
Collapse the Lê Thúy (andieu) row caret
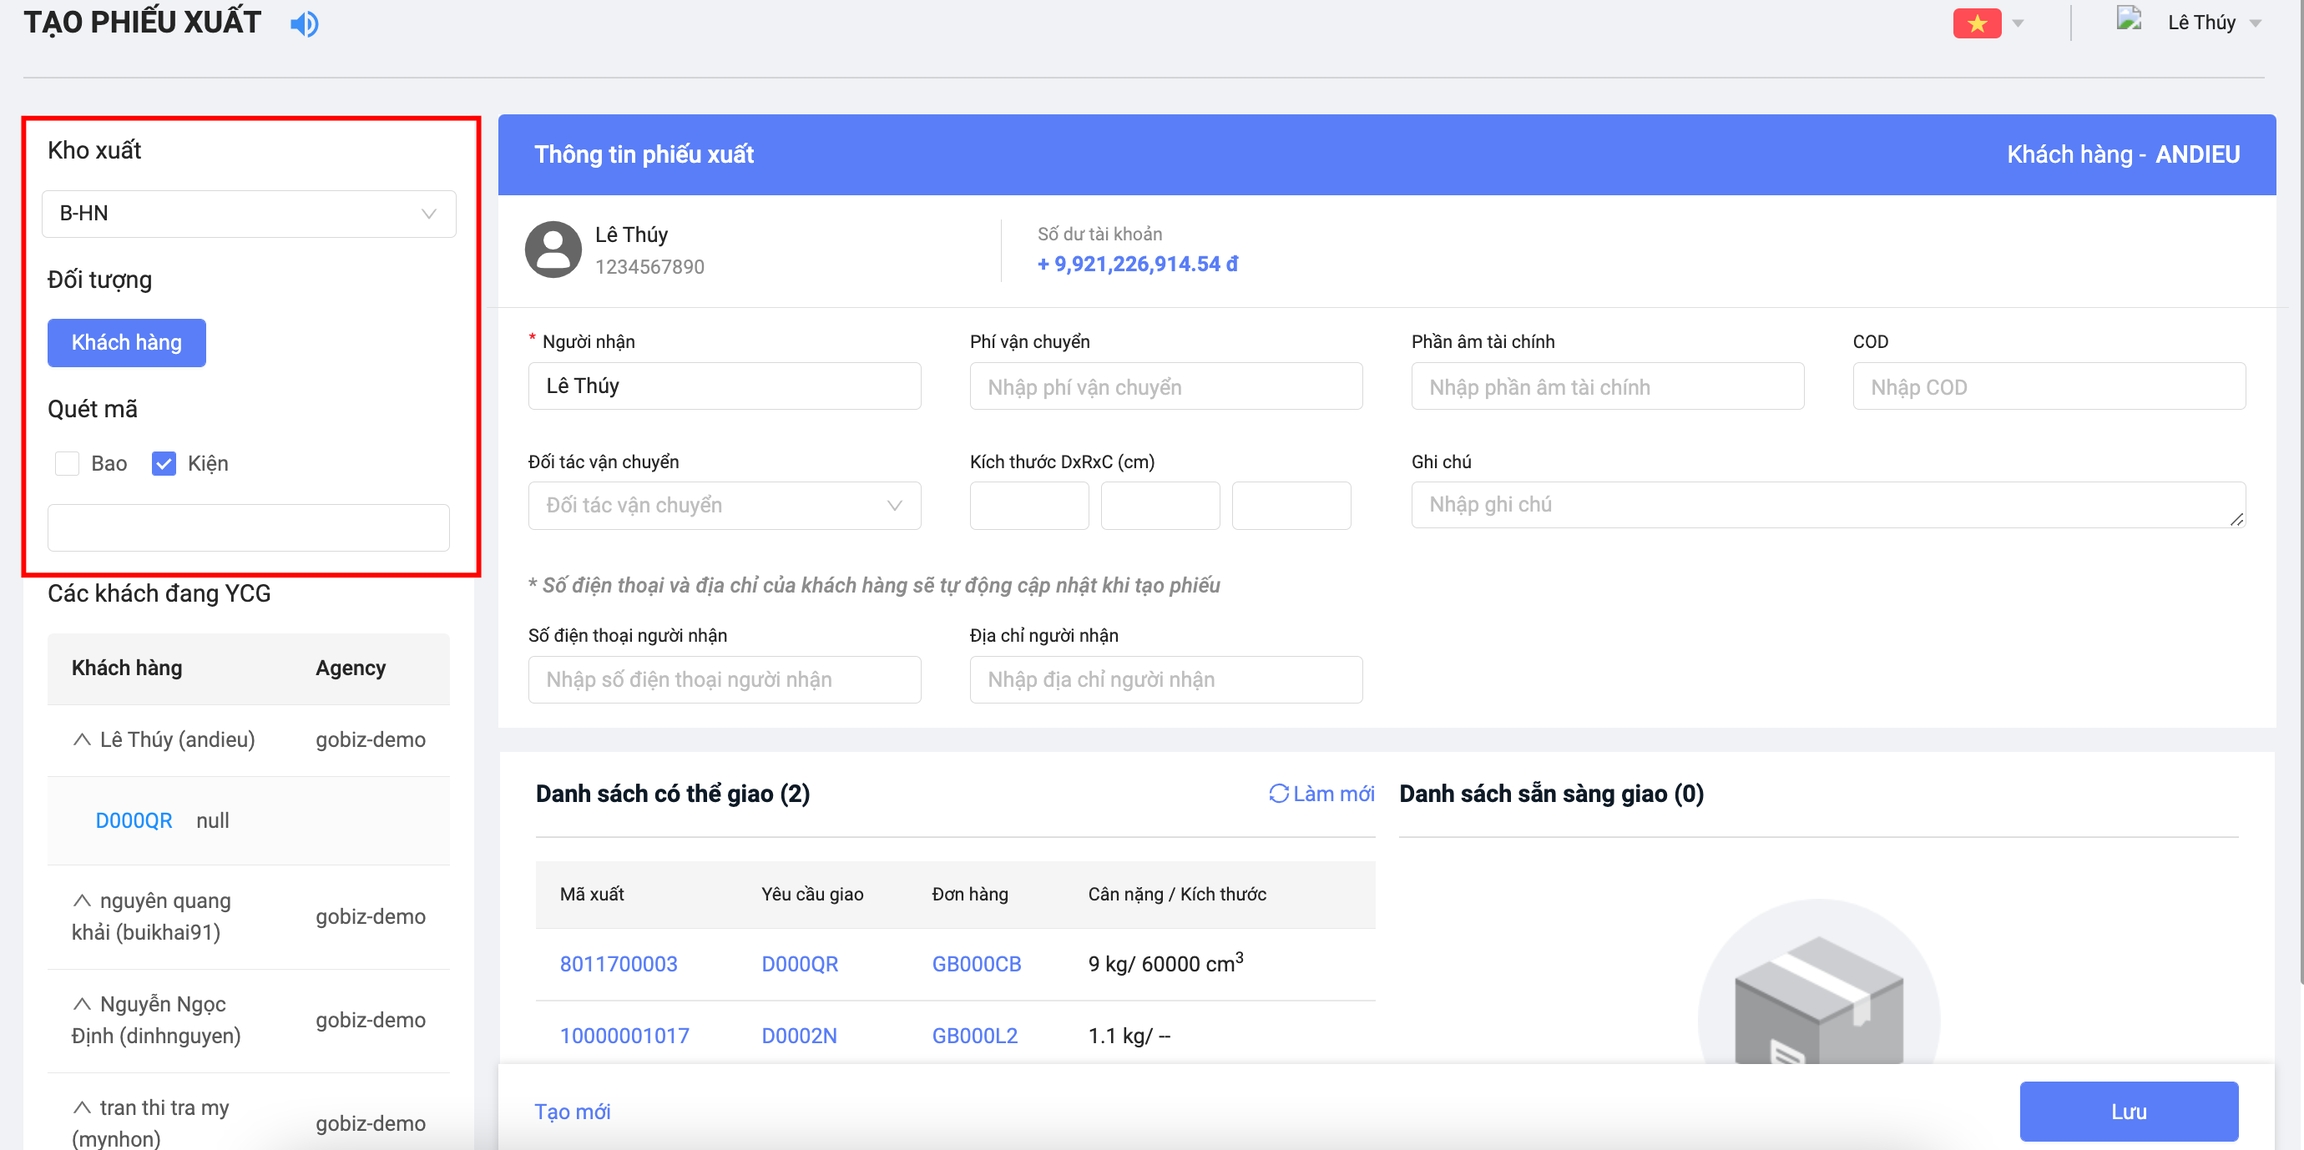(x=82, y=739)
